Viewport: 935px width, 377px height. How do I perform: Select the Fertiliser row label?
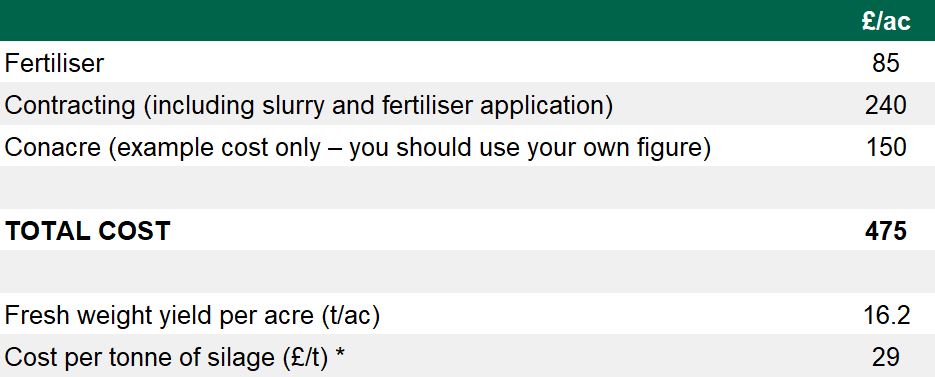pyautogui.click(x=54, y=63)
